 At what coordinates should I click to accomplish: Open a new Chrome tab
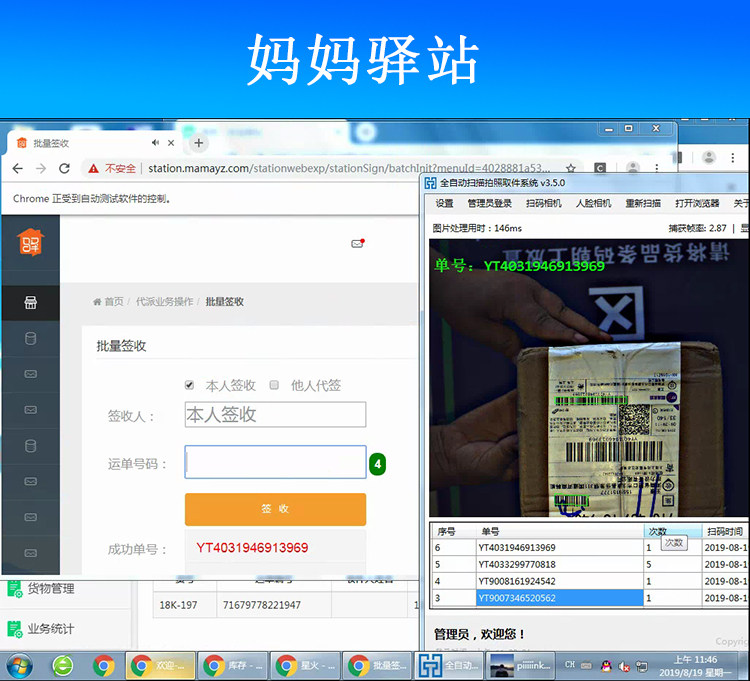199,143
